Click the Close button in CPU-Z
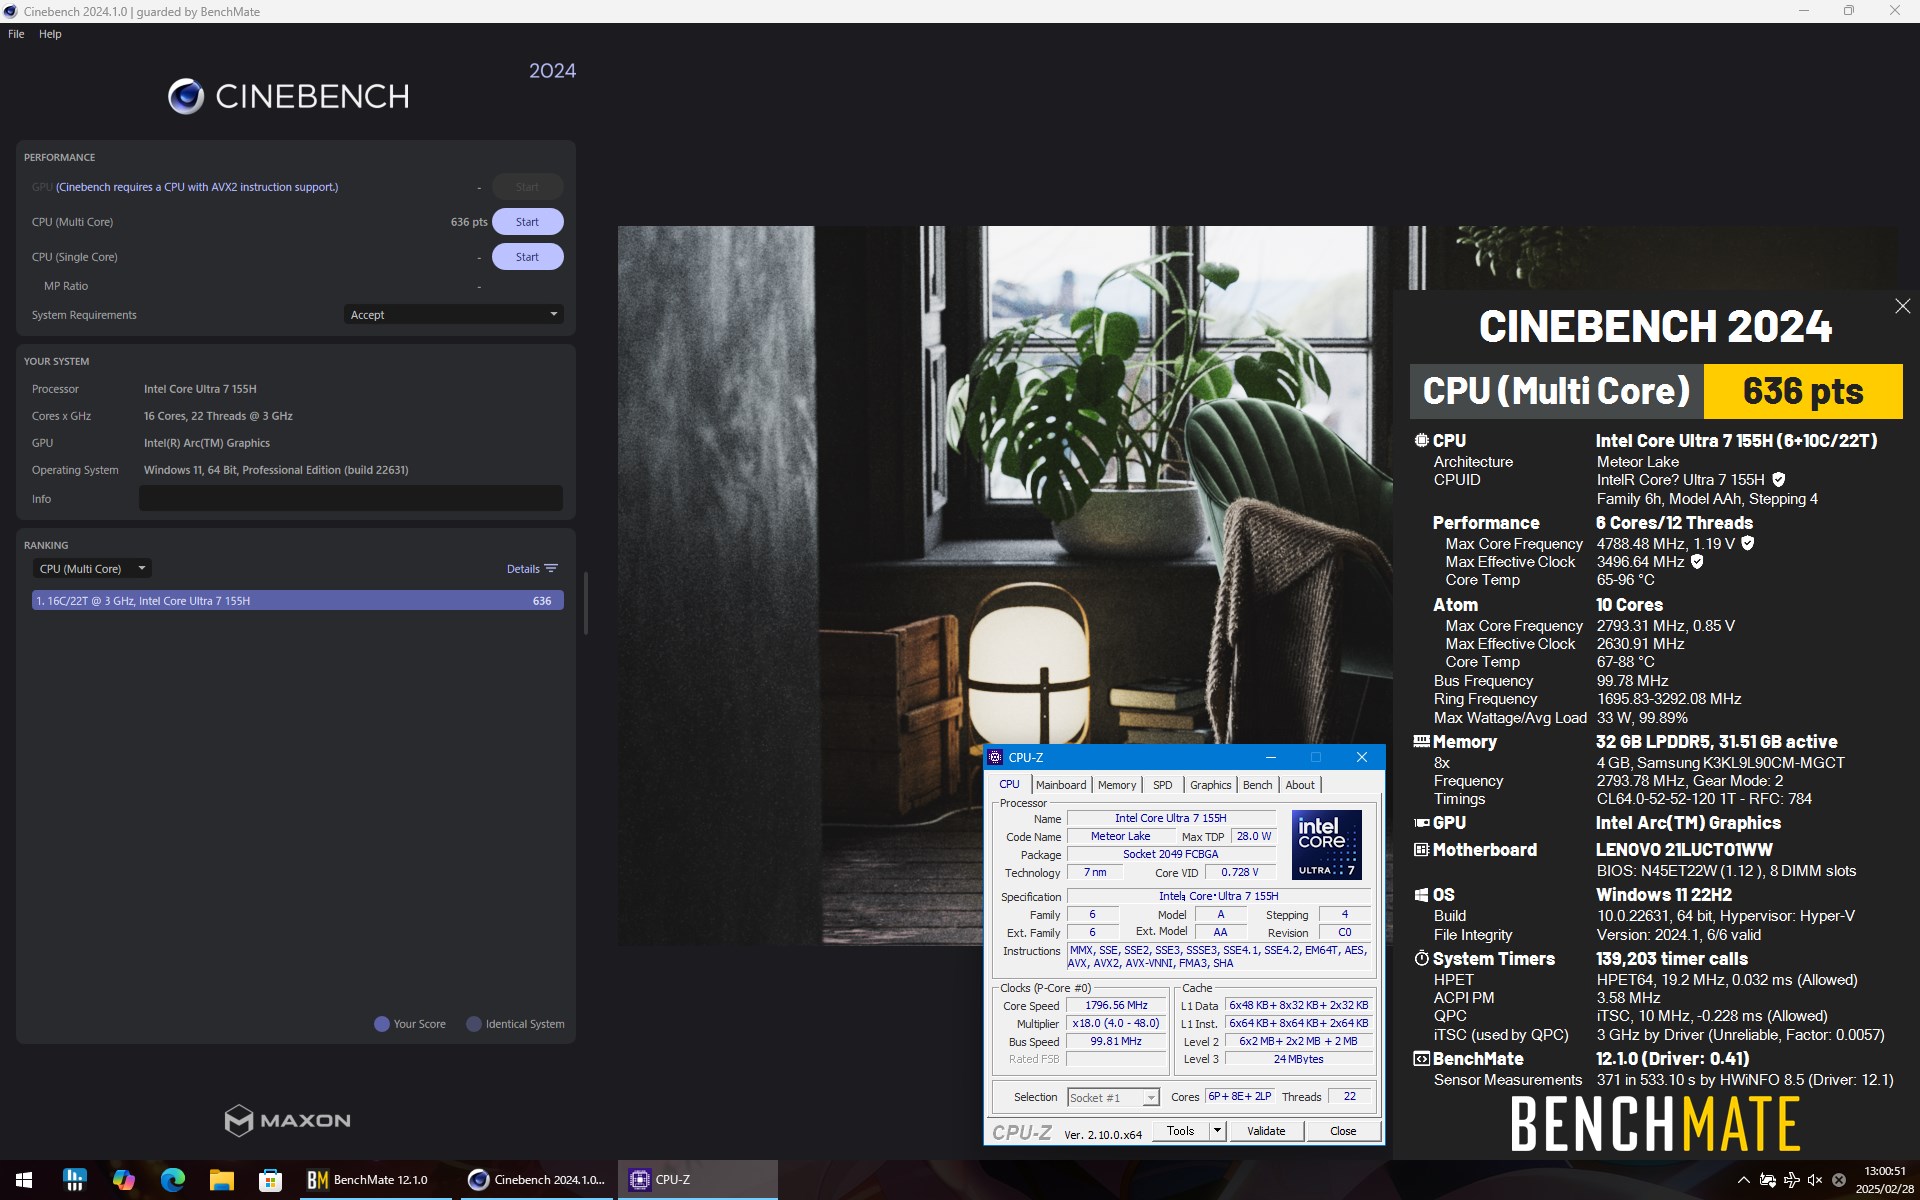The image size is (1920, 1200). pyautogui.click(x=1343, y=1131)
